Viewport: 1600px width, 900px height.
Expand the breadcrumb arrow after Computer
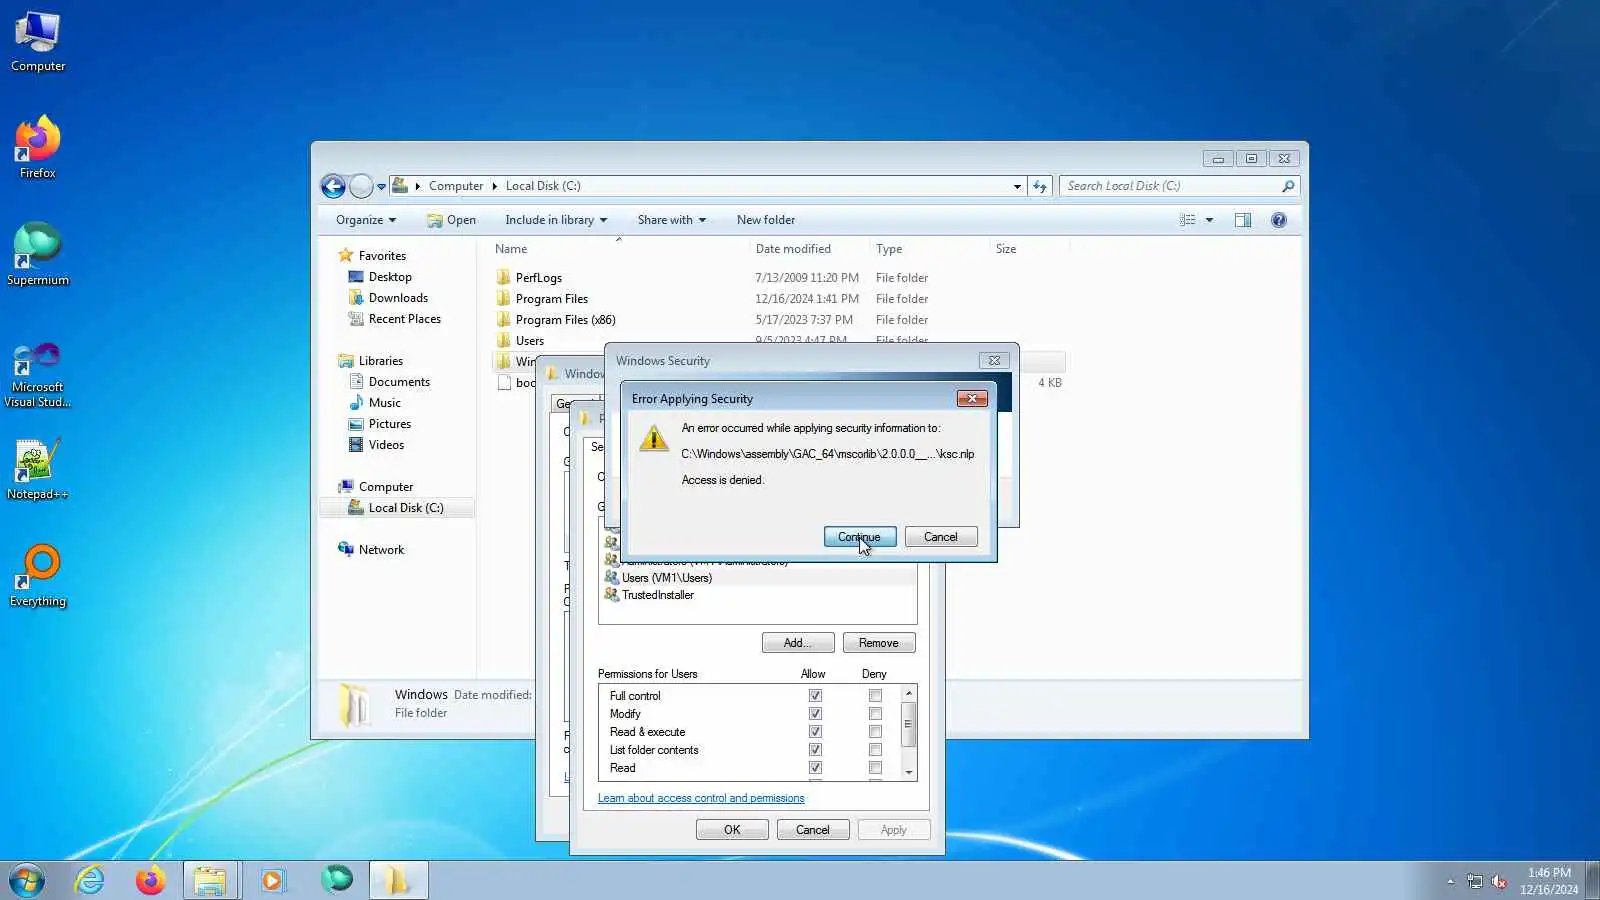pos(494,186)
